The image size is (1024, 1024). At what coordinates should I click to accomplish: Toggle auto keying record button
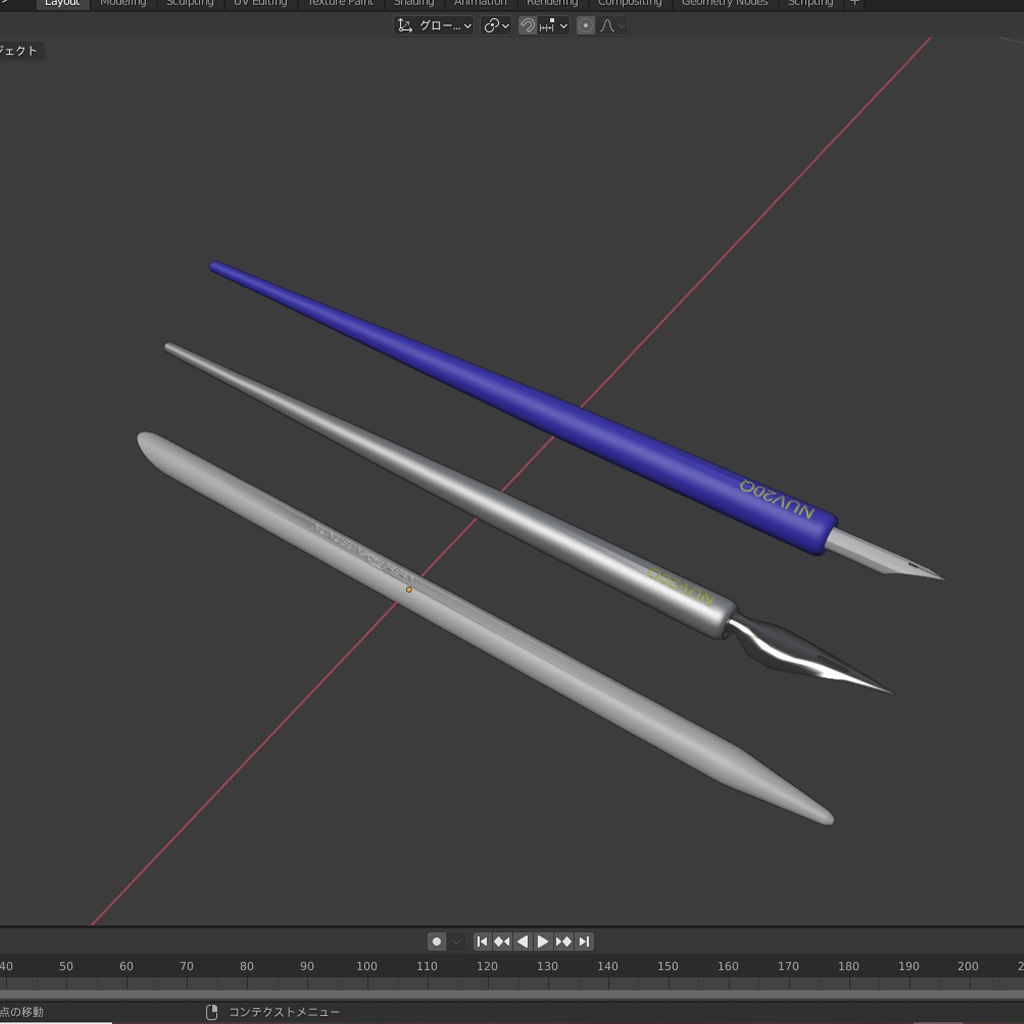pyautogui.click(x=437, y=941)
